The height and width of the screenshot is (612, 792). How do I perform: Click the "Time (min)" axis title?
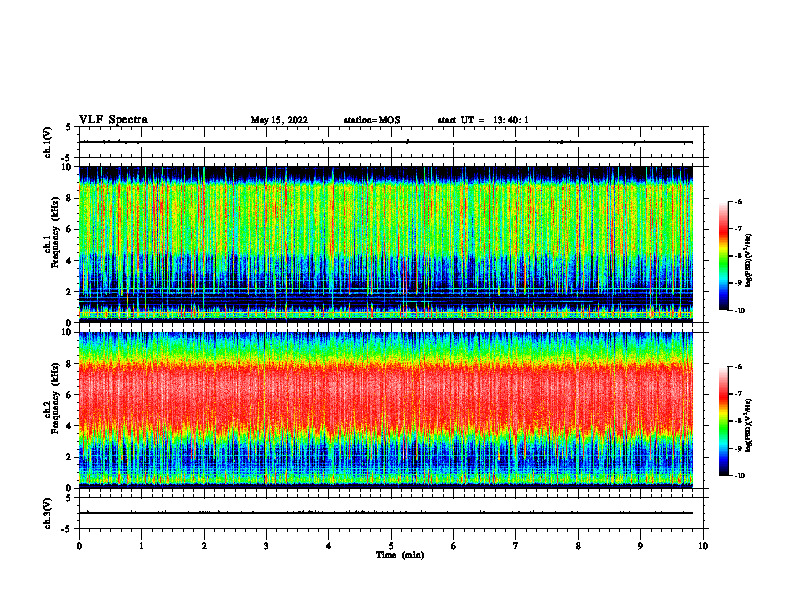400,555
